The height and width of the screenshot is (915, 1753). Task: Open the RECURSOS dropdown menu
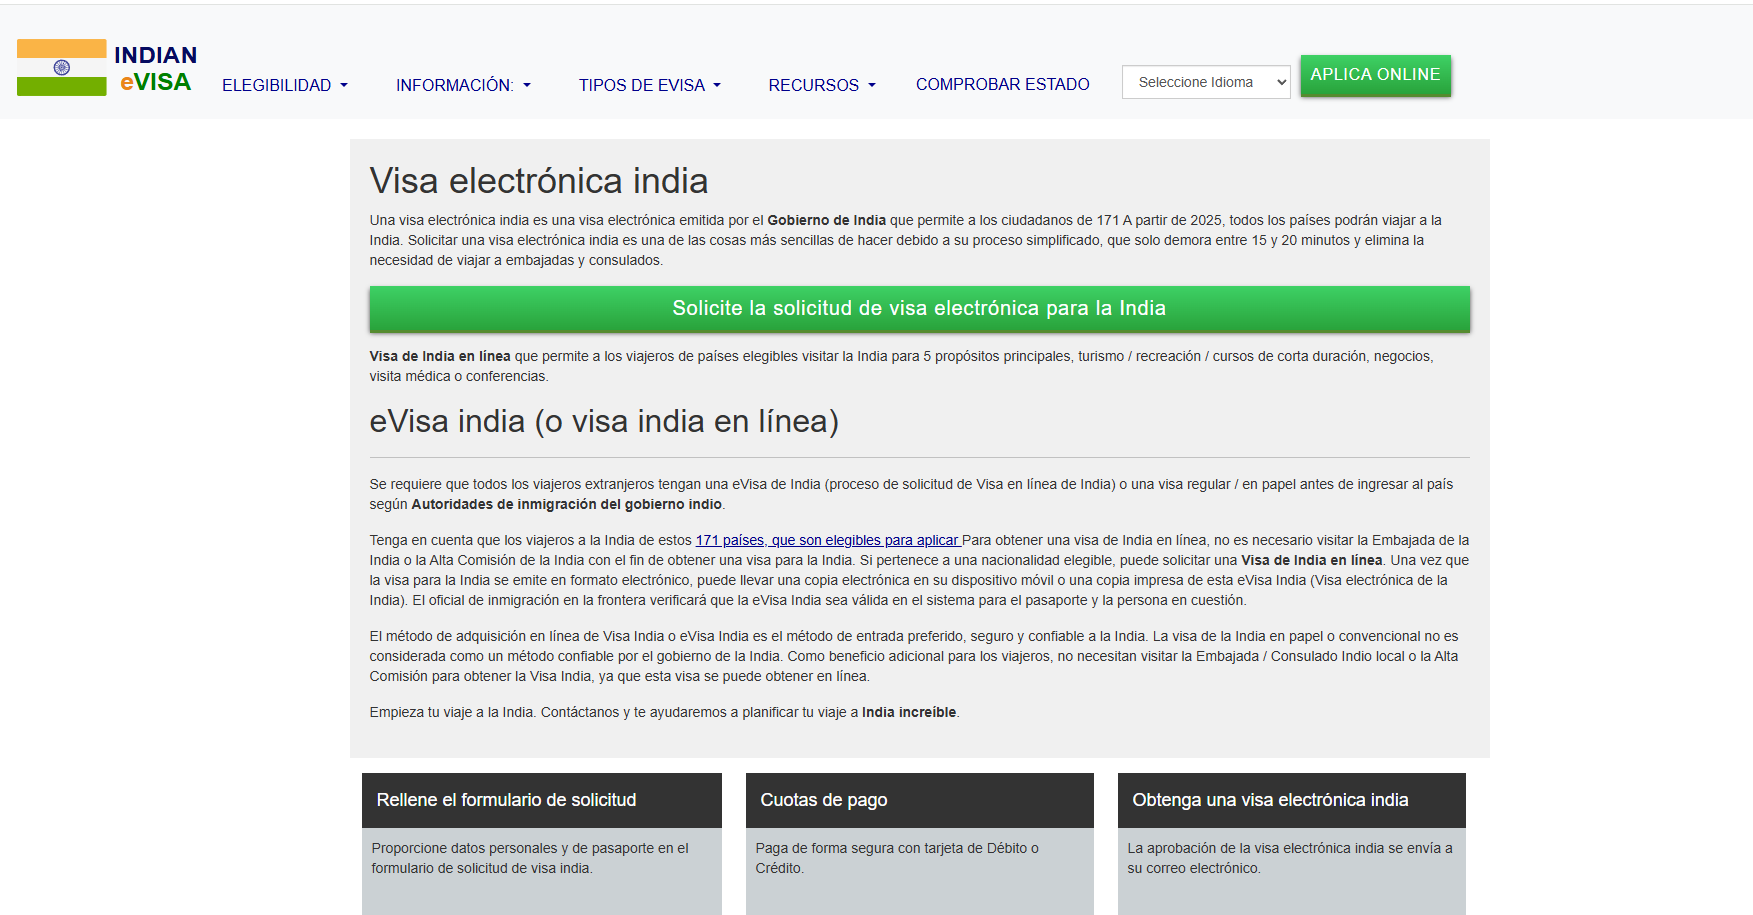[822, 85]
